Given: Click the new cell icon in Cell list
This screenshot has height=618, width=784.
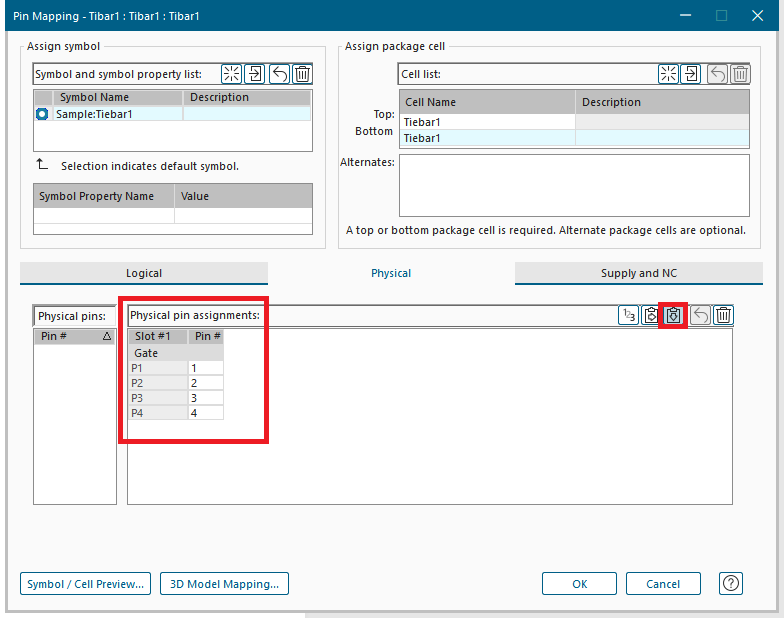Looking at the screenshot, I should pos(668,74).
